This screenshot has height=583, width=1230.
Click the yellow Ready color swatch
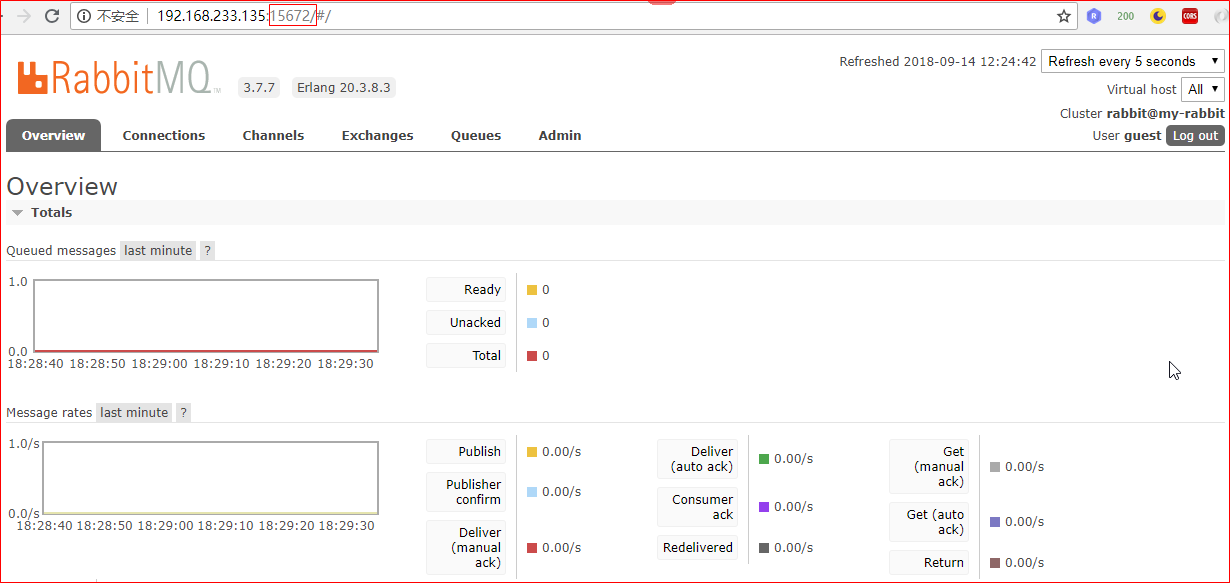(532, 290)
